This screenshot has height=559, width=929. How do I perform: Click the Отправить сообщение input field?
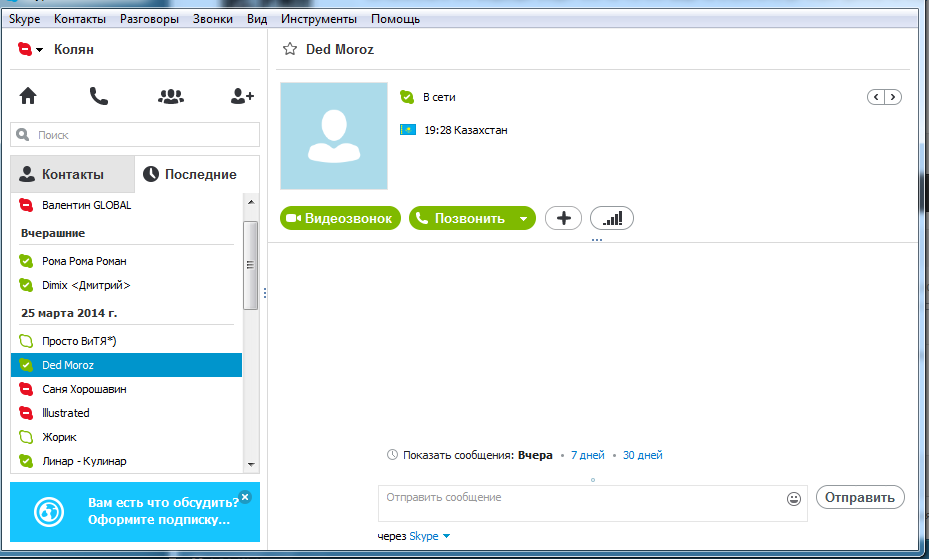pos(592,504)
